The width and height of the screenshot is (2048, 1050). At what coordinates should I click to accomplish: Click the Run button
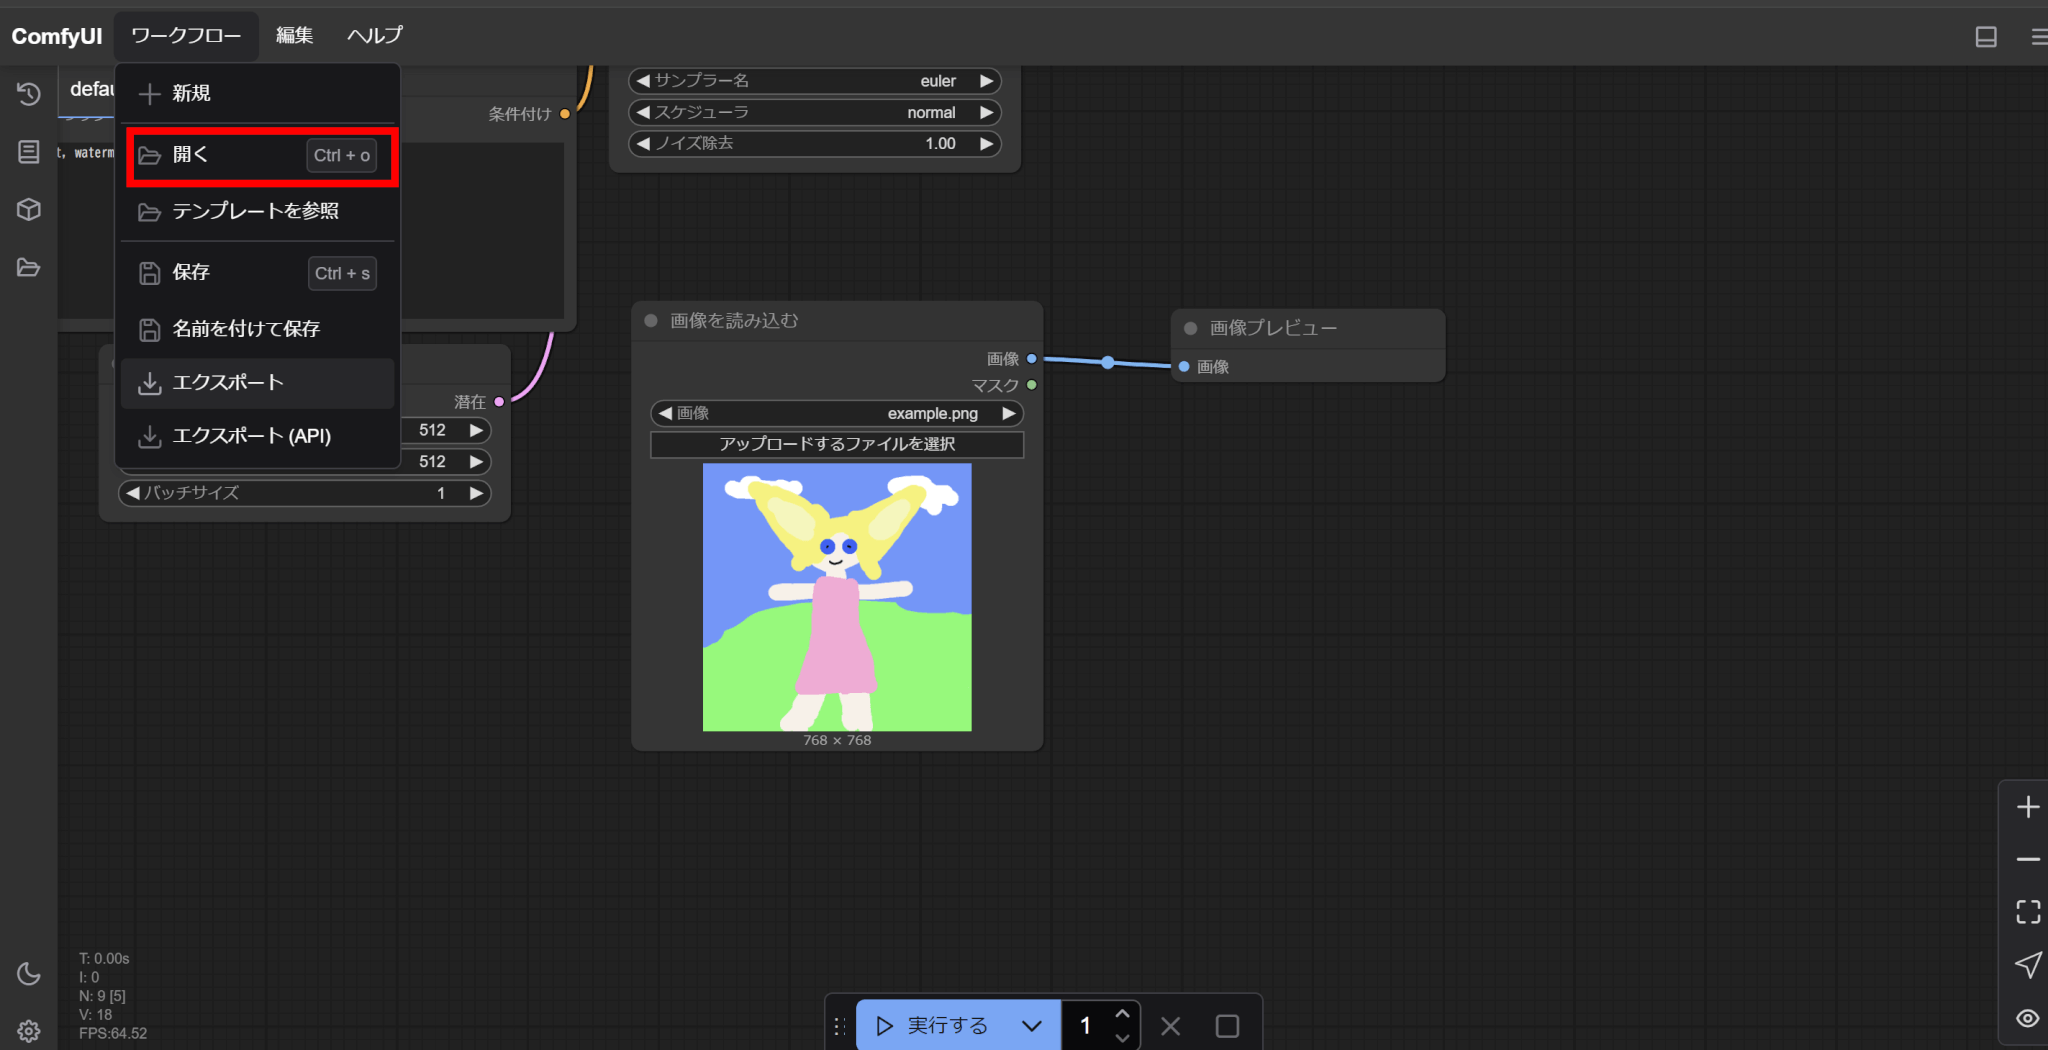point(932,1026)
